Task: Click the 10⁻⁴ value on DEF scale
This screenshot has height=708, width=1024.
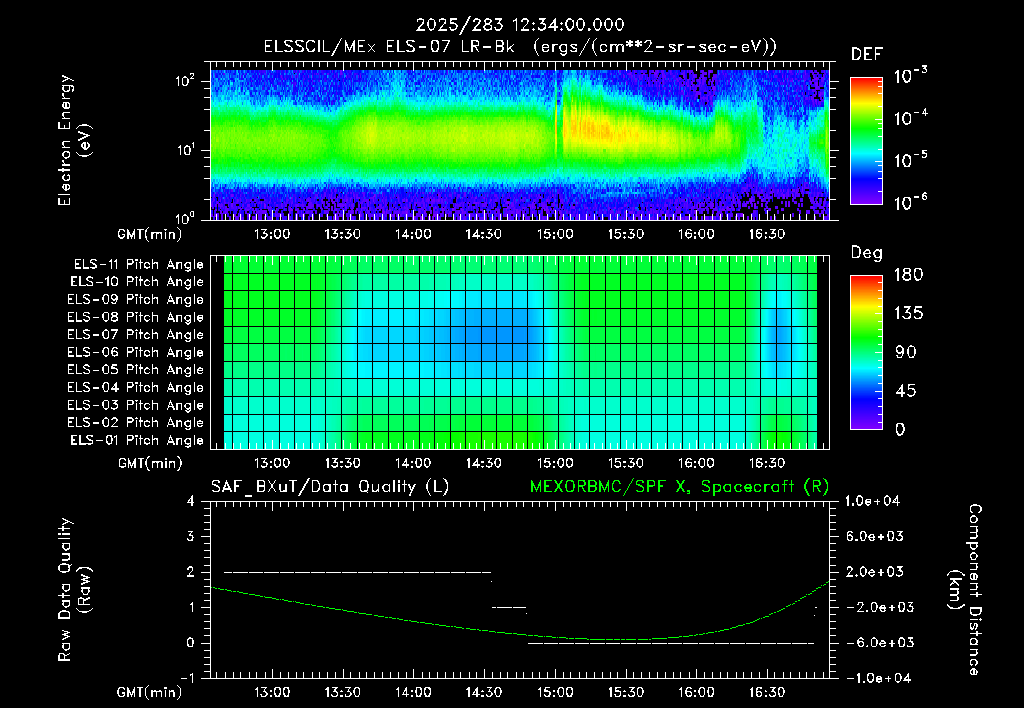Action: (x=910, y=118)
